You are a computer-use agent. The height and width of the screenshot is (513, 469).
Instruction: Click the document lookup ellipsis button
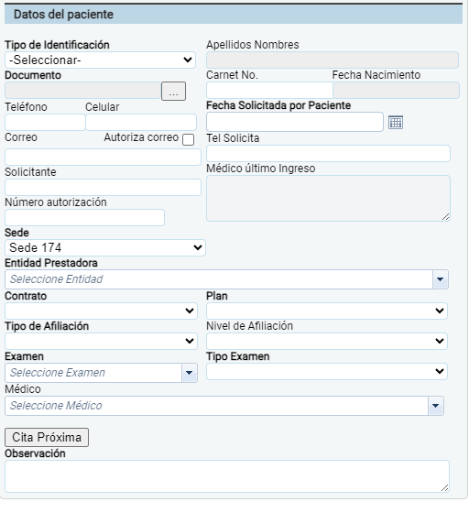click(x=173, y=91)
